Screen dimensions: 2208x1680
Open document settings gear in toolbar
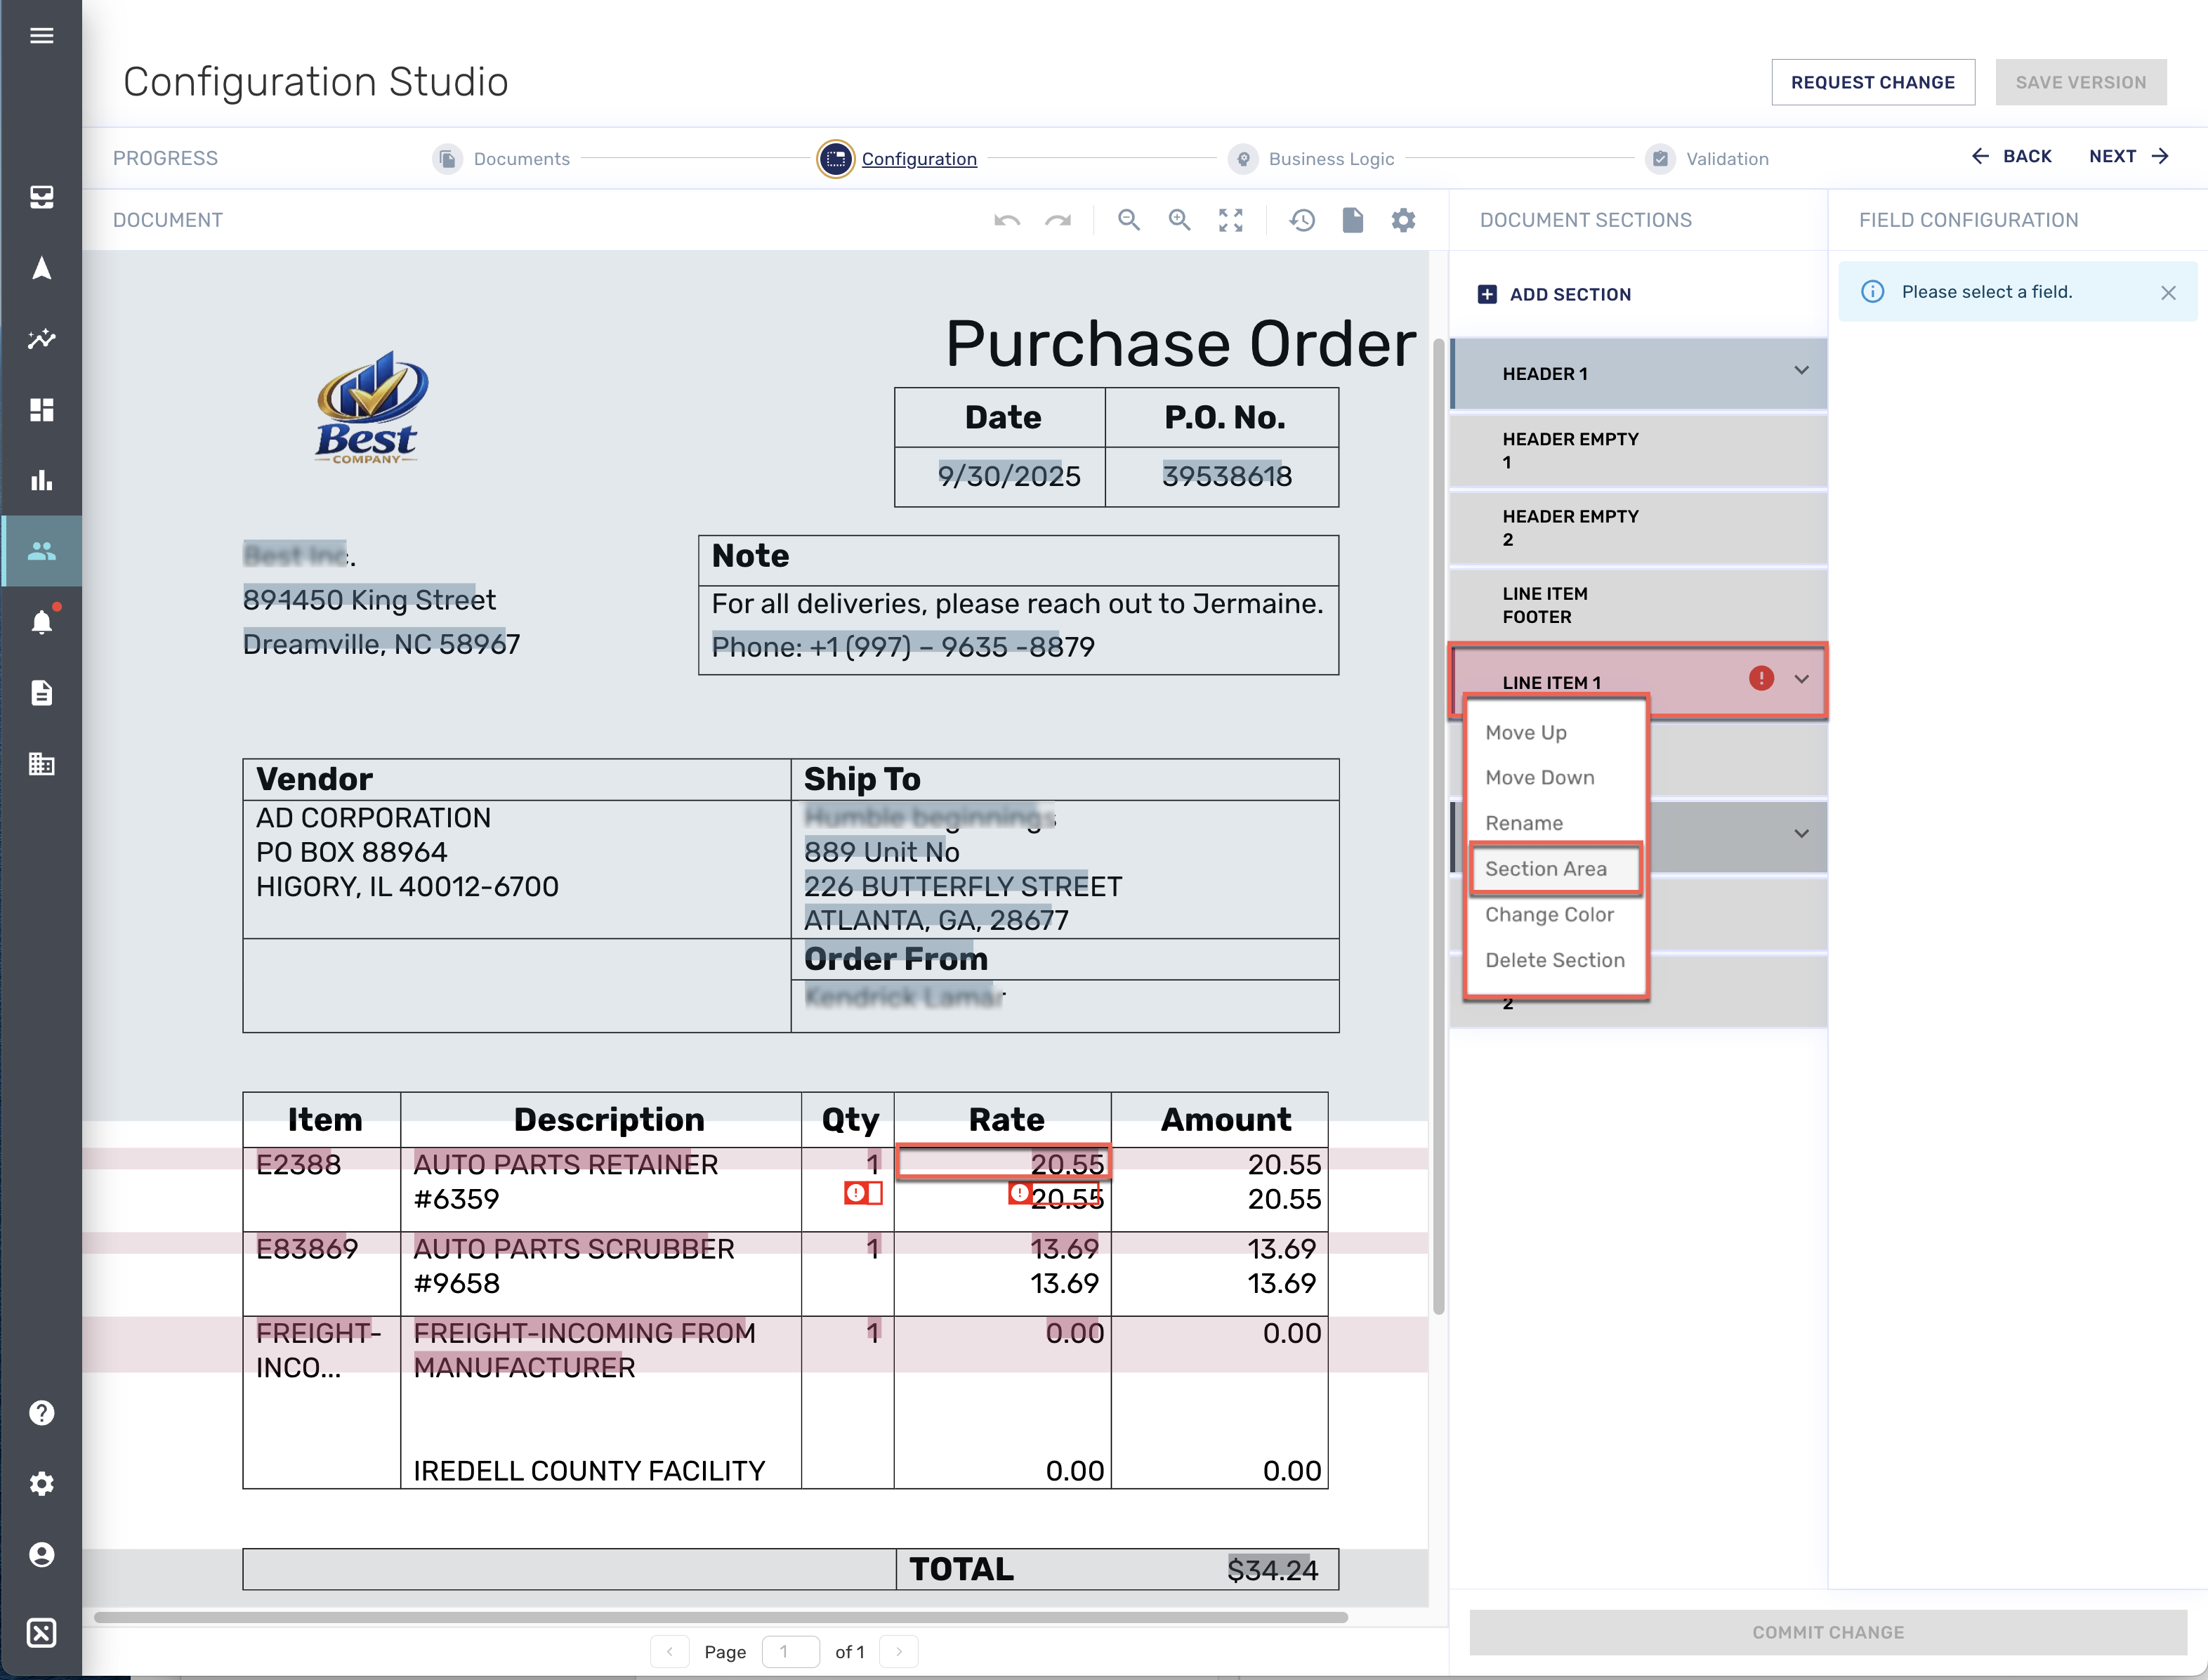(x=1403, y=220)
